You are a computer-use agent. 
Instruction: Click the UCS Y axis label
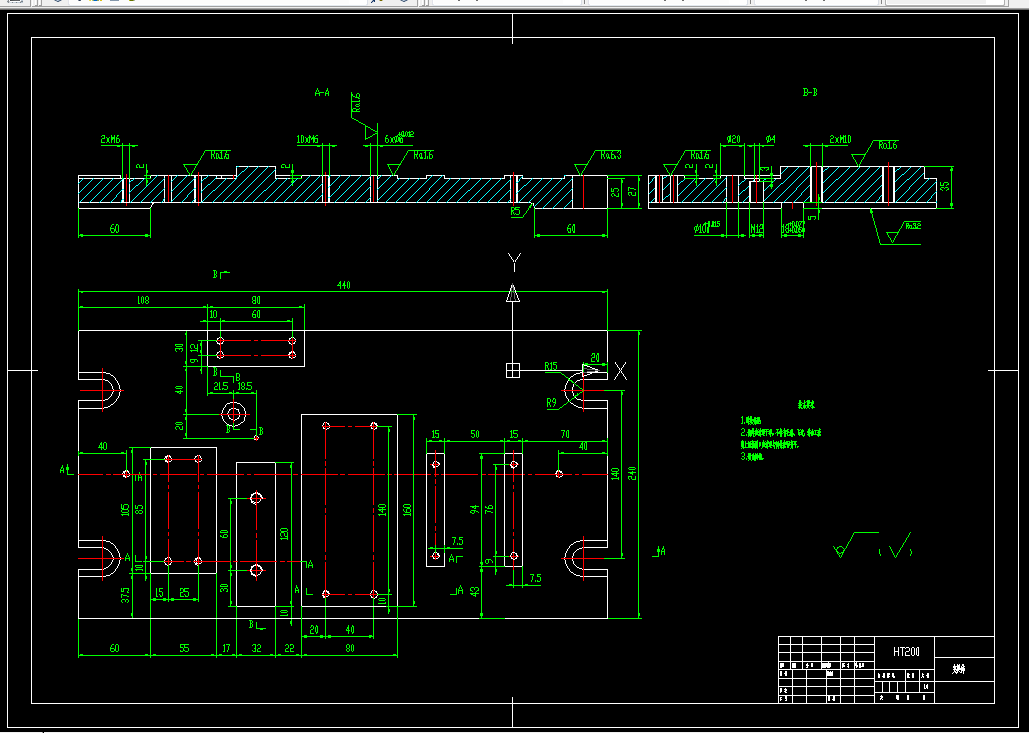(514, 262)
